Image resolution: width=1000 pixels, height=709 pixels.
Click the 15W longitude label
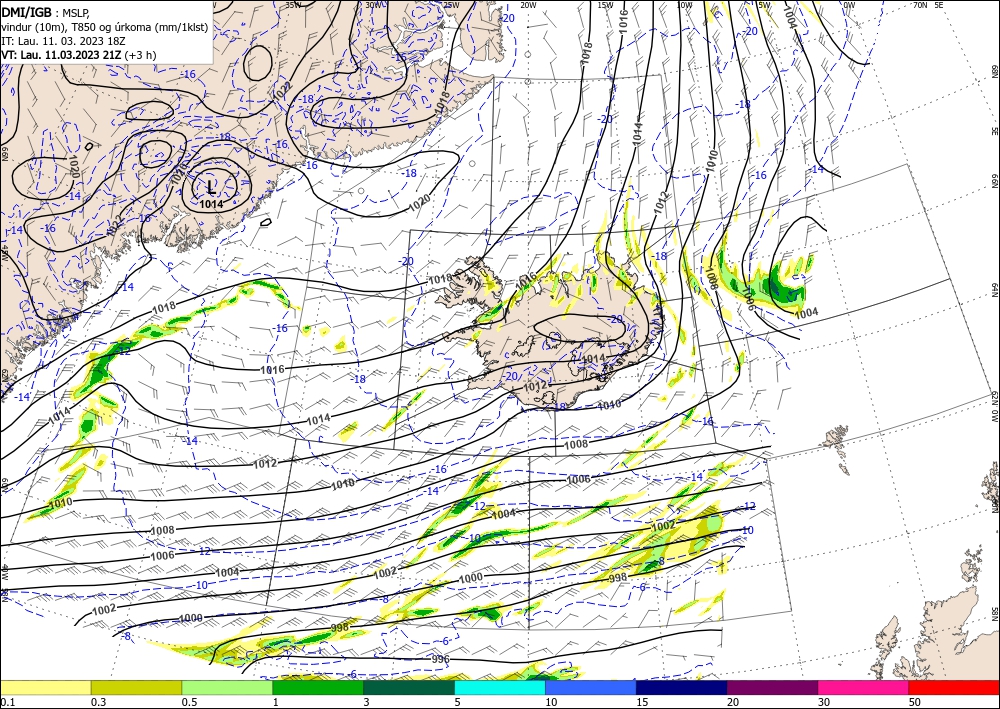click(605, 4)
